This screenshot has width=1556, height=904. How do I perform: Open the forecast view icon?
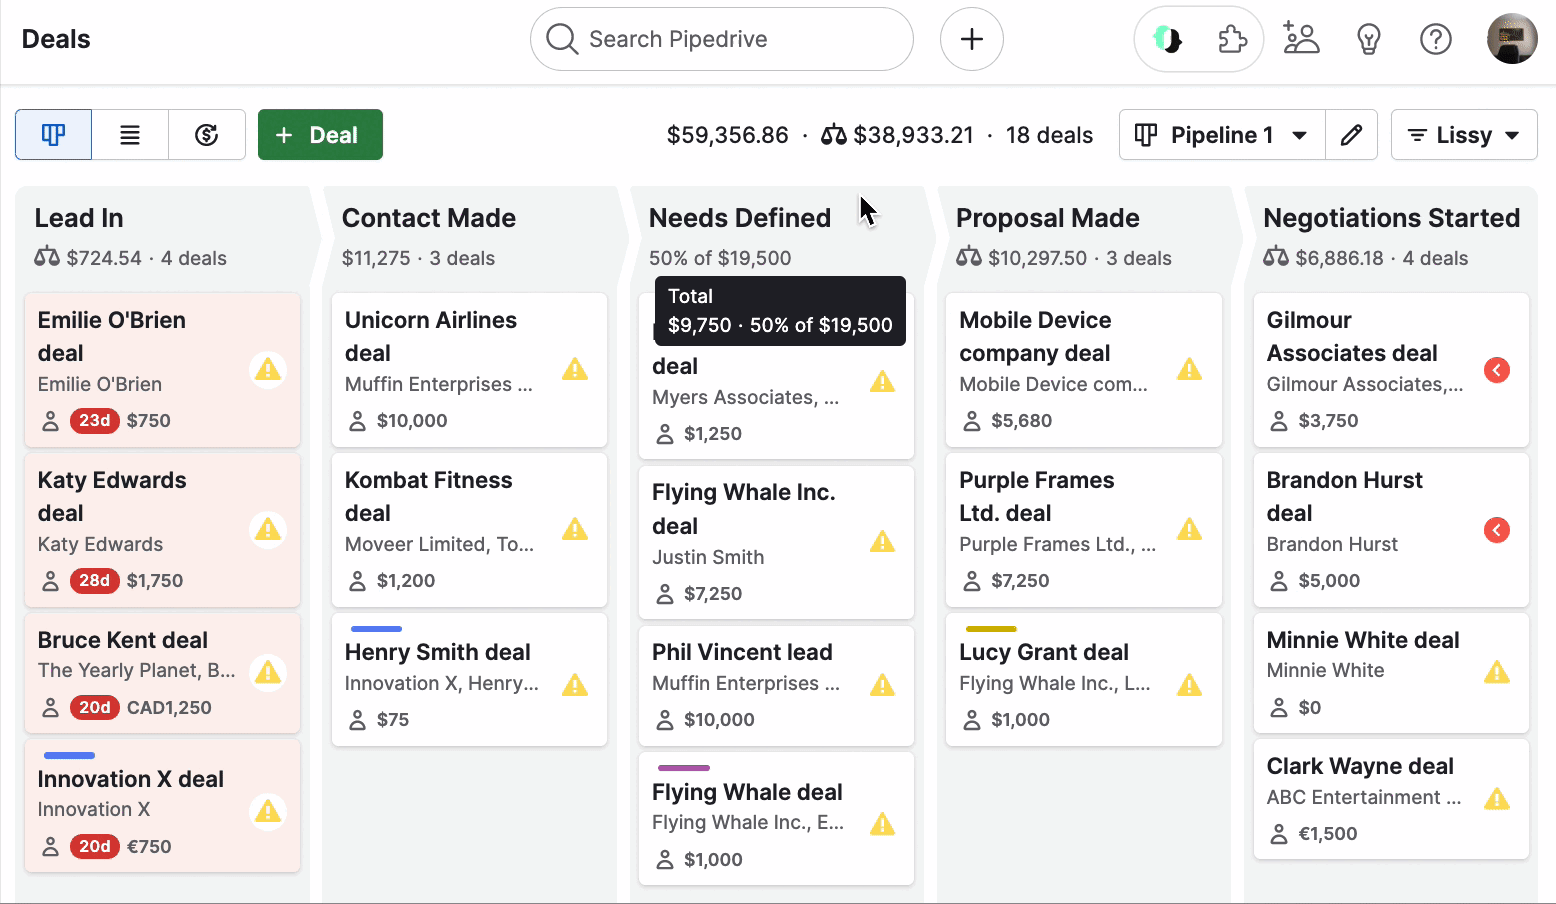point(207,134)
